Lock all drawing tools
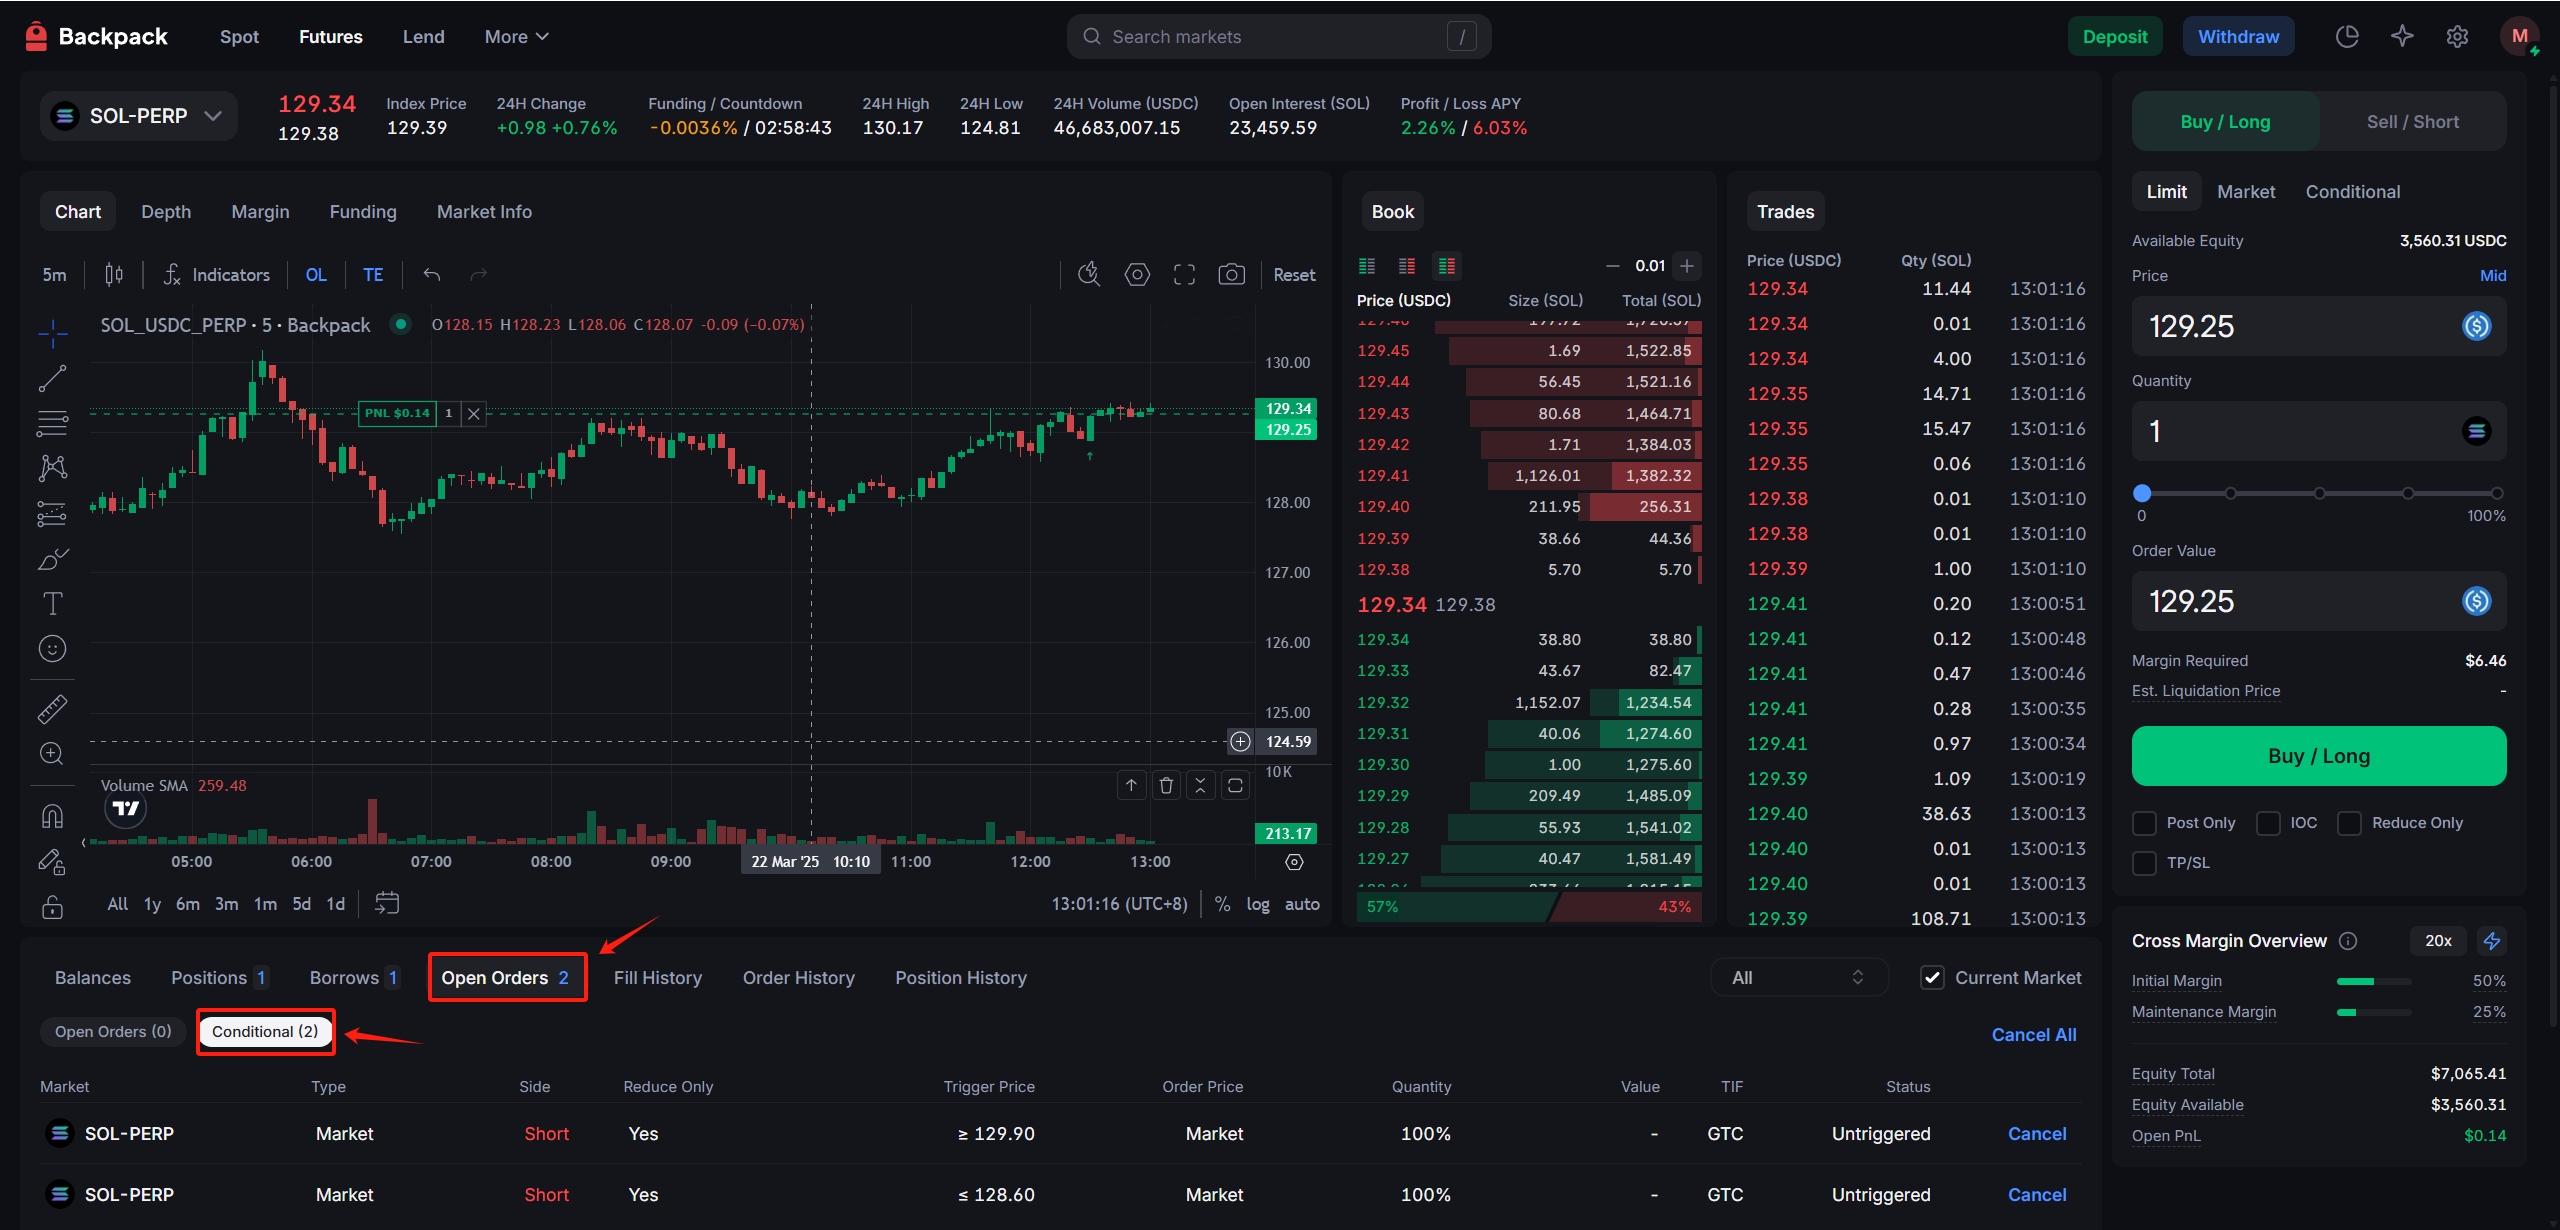Image resolution: width=2560 pixels, height=1230 pixels. point(52,906)
